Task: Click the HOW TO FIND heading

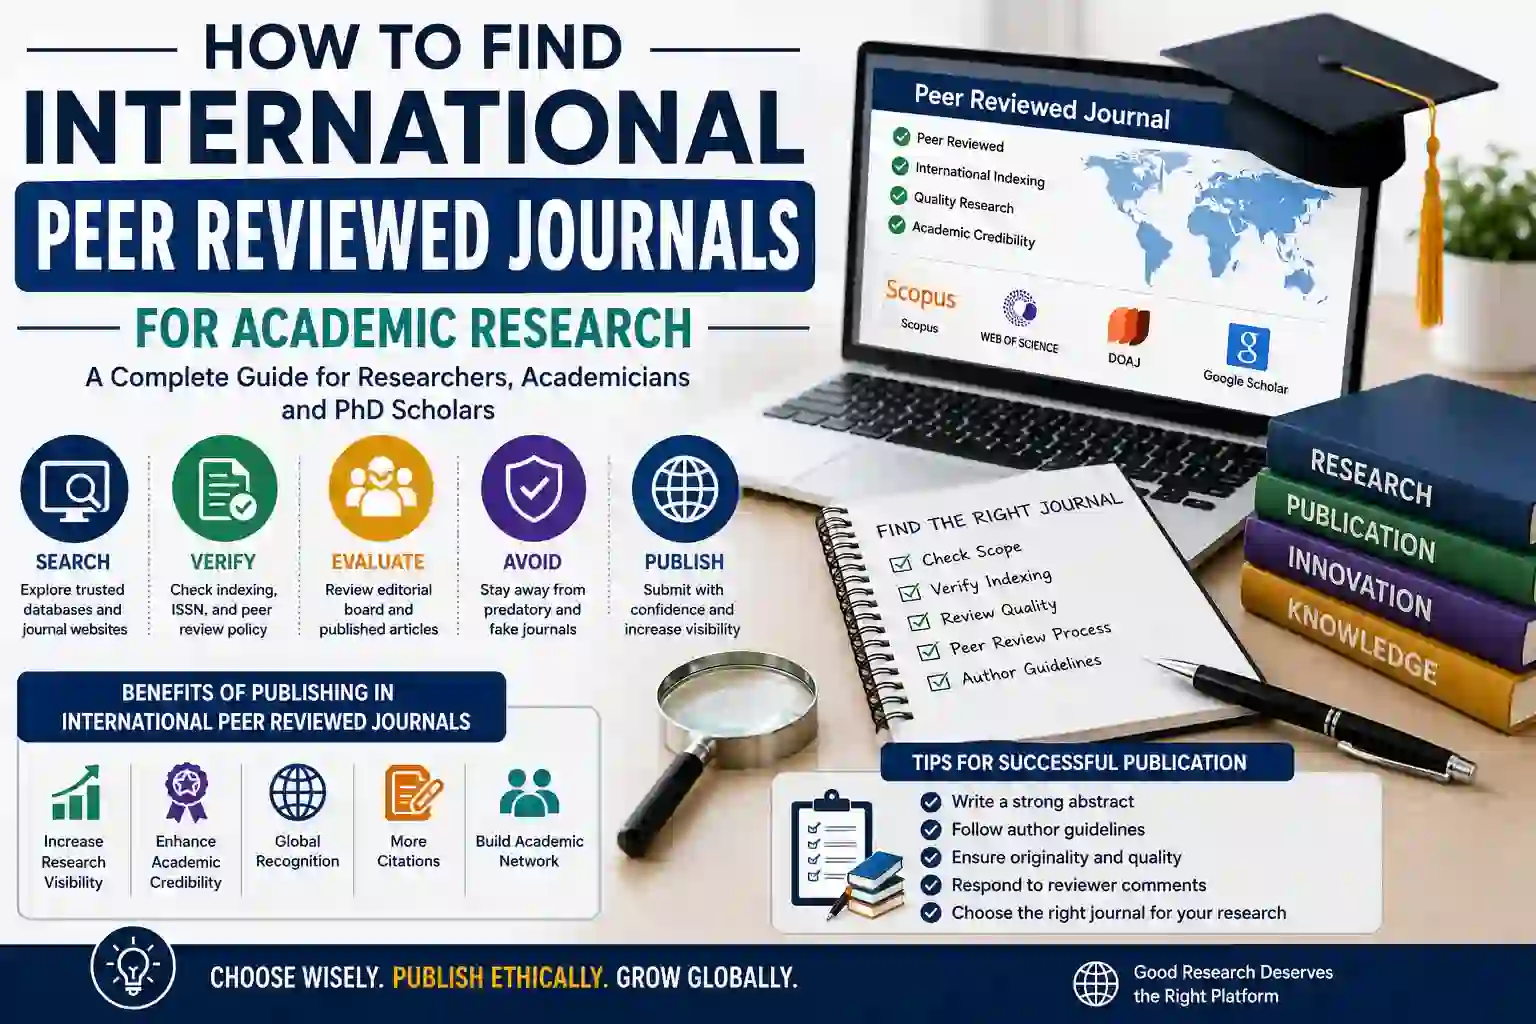Action: point(413,47)
